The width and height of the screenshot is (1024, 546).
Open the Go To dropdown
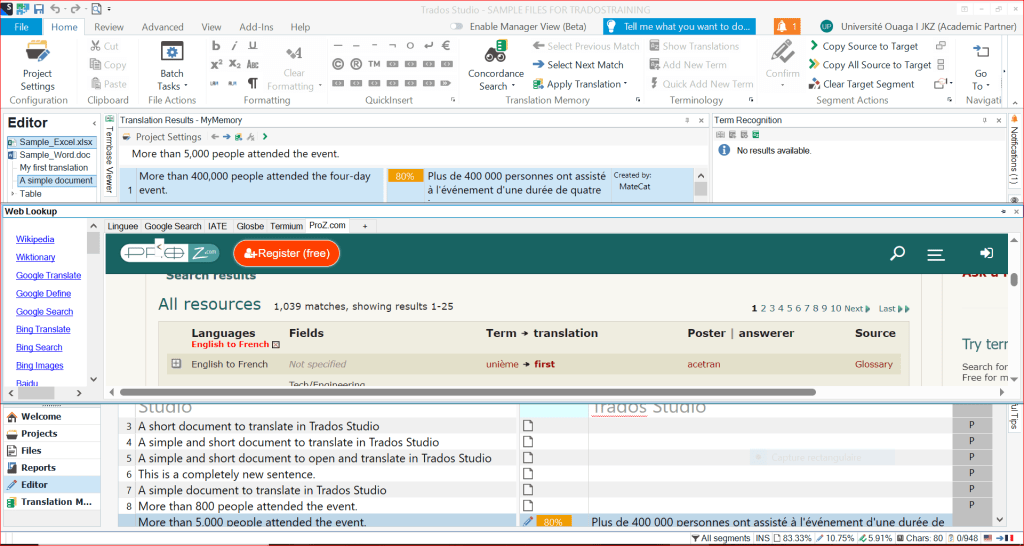click(x=980, y=79)
